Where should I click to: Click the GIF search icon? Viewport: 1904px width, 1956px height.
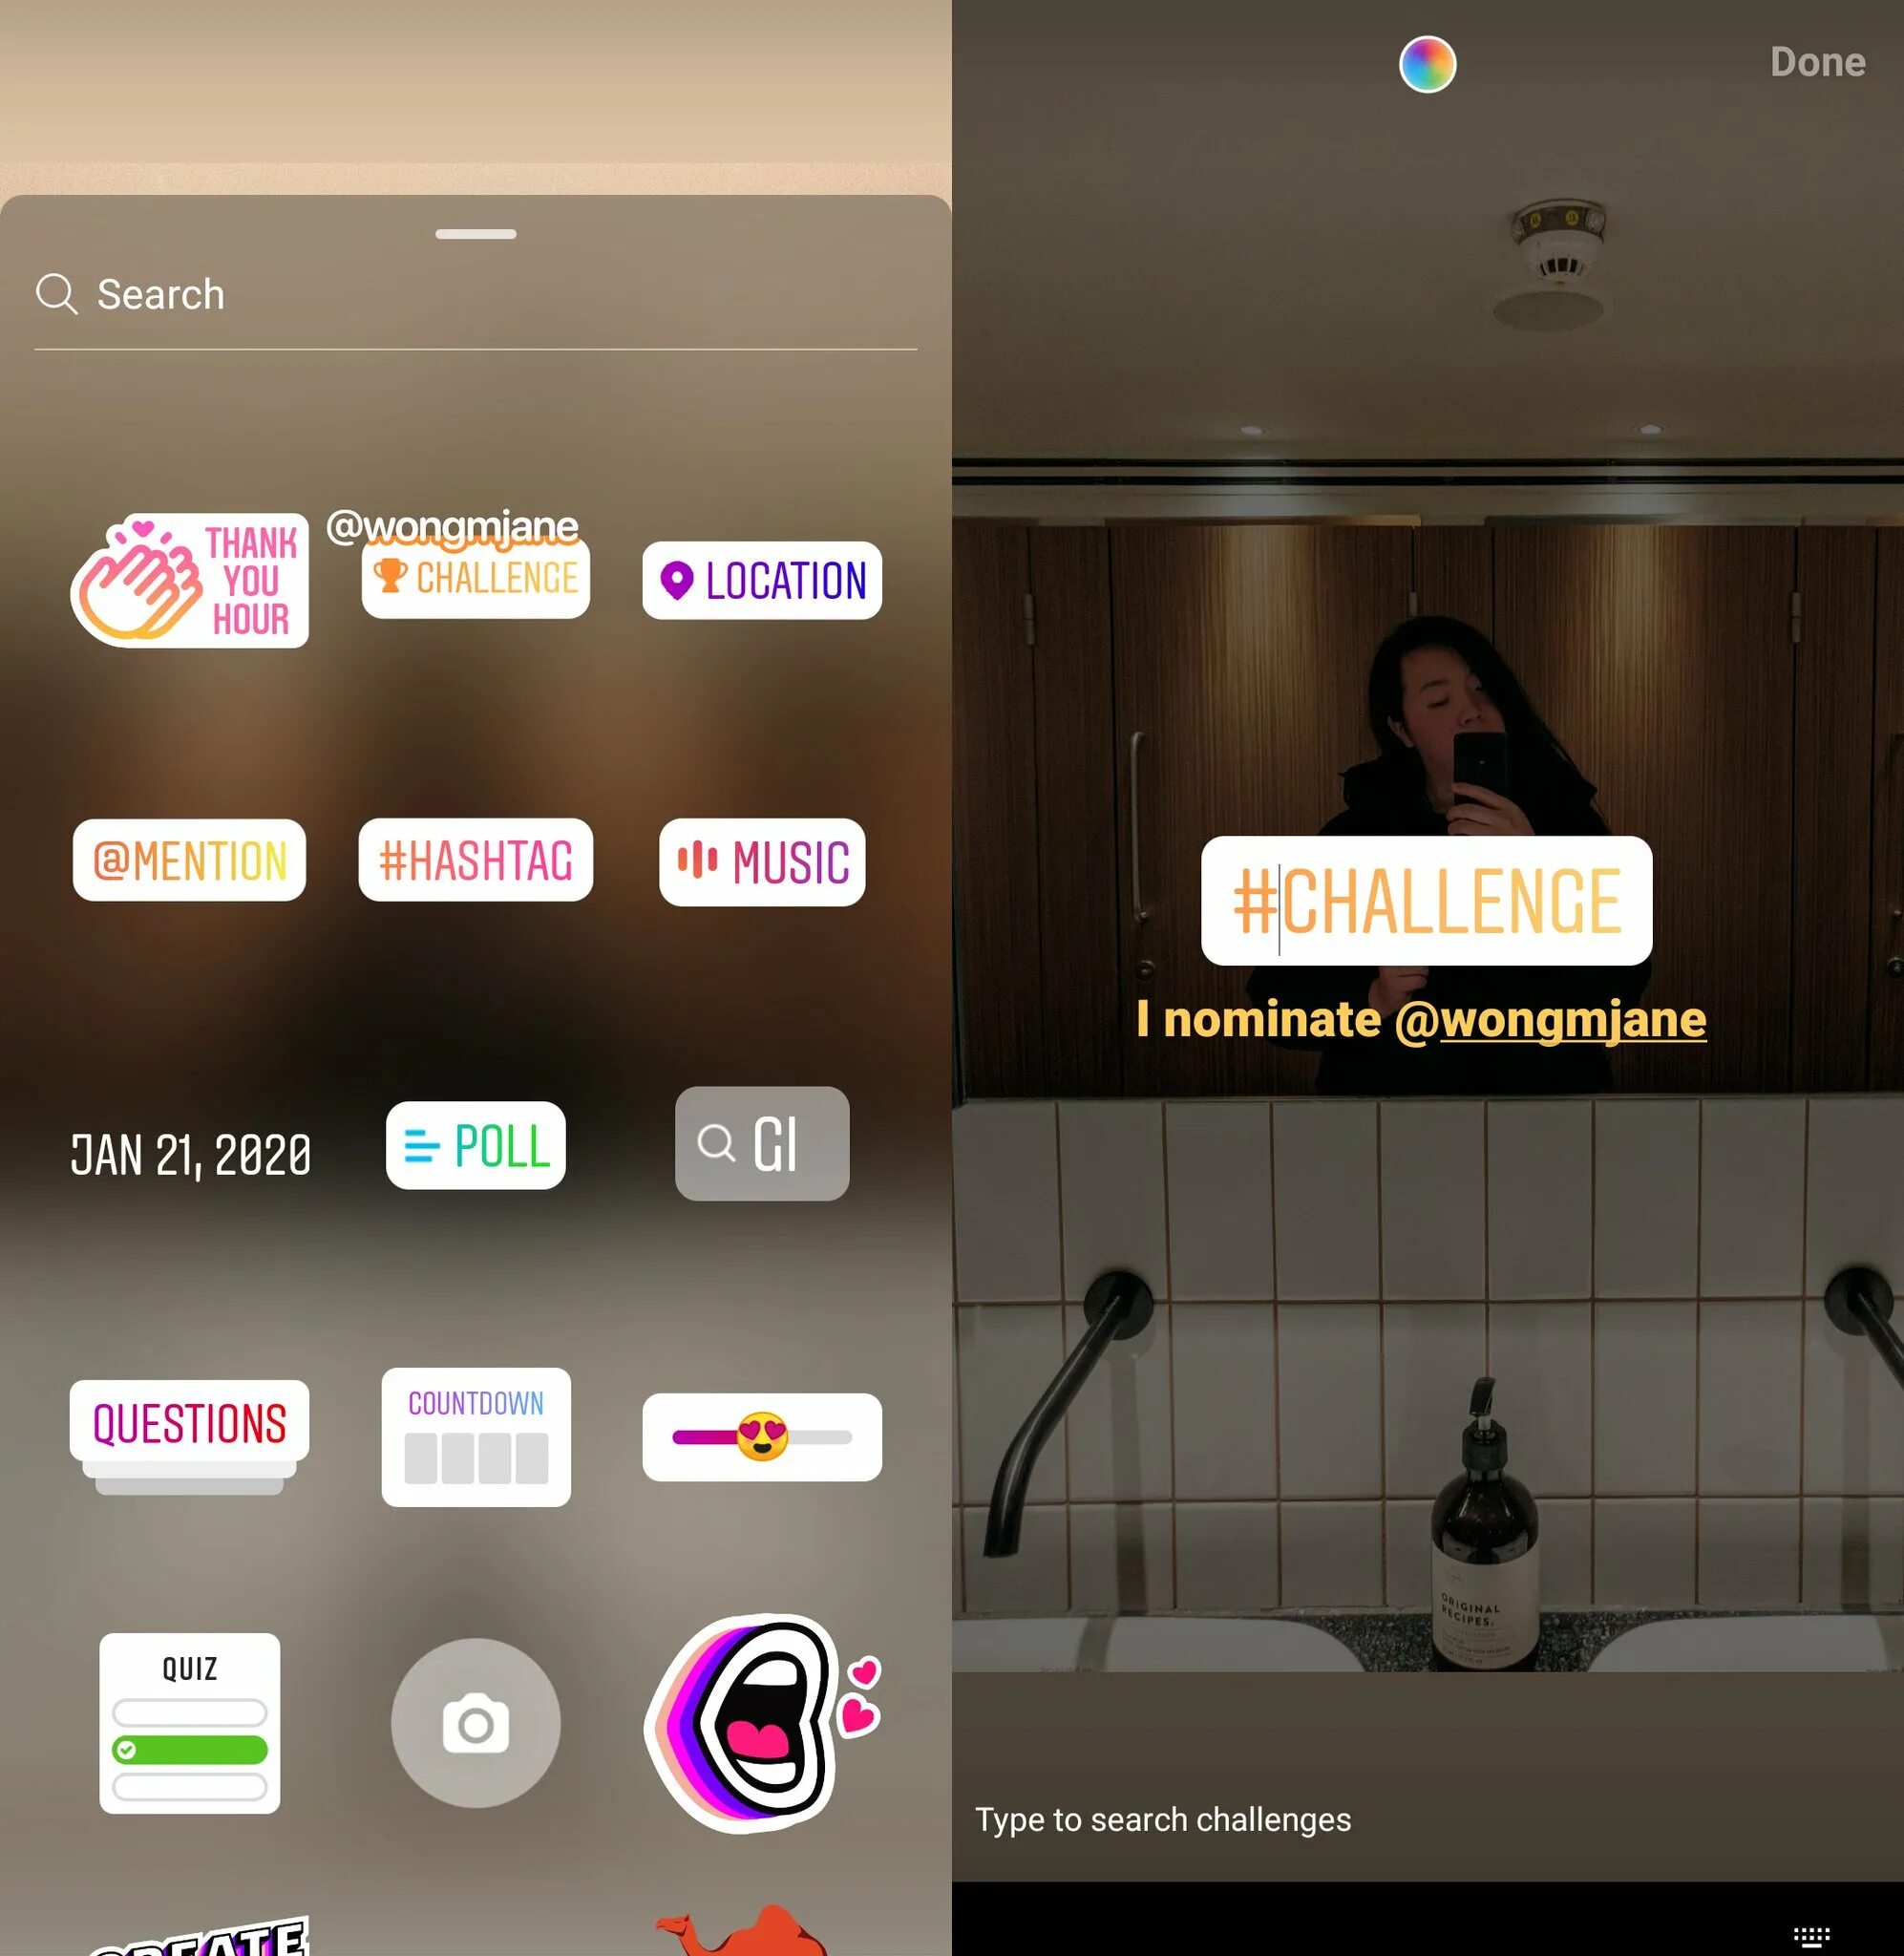click(762, 1144)
